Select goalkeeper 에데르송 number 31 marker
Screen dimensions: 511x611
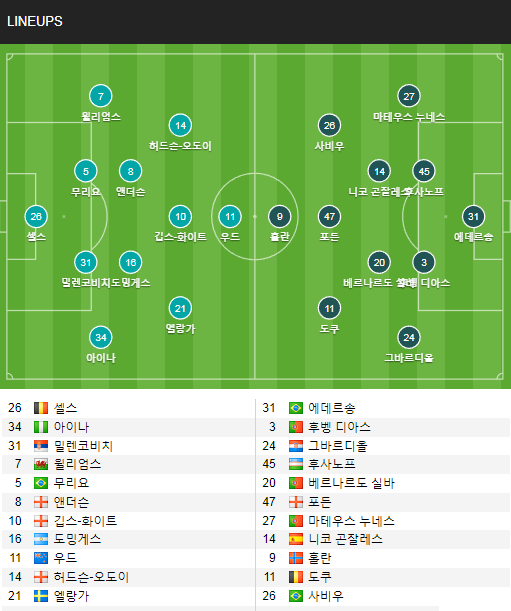click(x=473, y=216)
